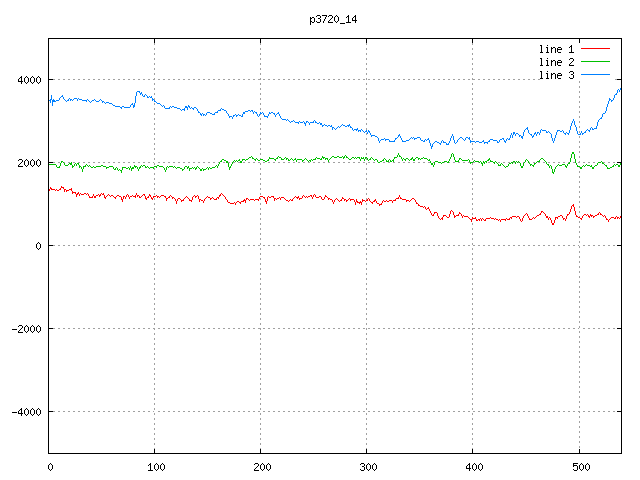Viewport: 640px width, 480px height.
Task: Click the red curve's start at the left edge
Action: tap(51, 188)
